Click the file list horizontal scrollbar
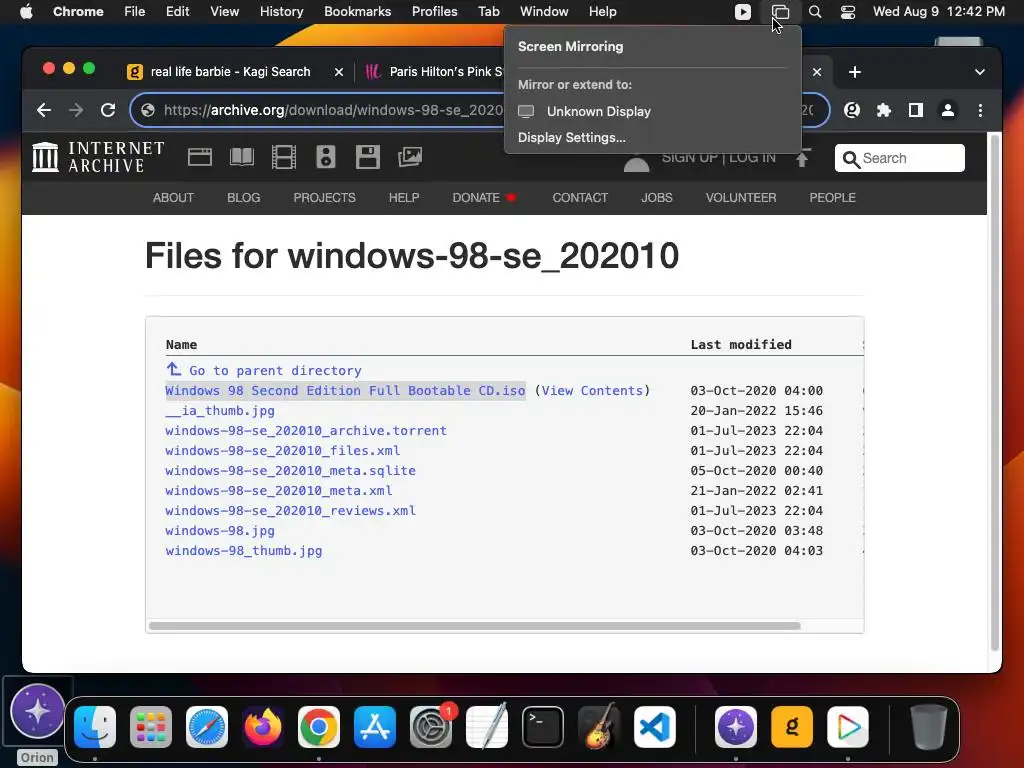Viewport: 1024px width, 768px height. (x=475, y=626)
